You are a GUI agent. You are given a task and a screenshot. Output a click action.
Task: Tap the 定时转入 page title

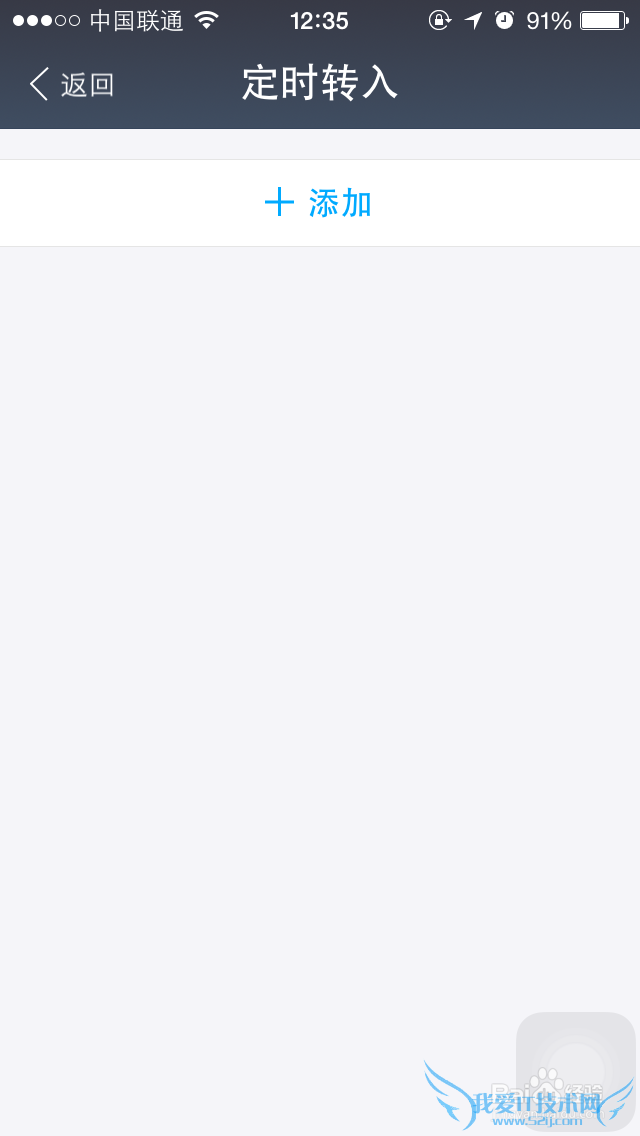(x=320, y=83)
